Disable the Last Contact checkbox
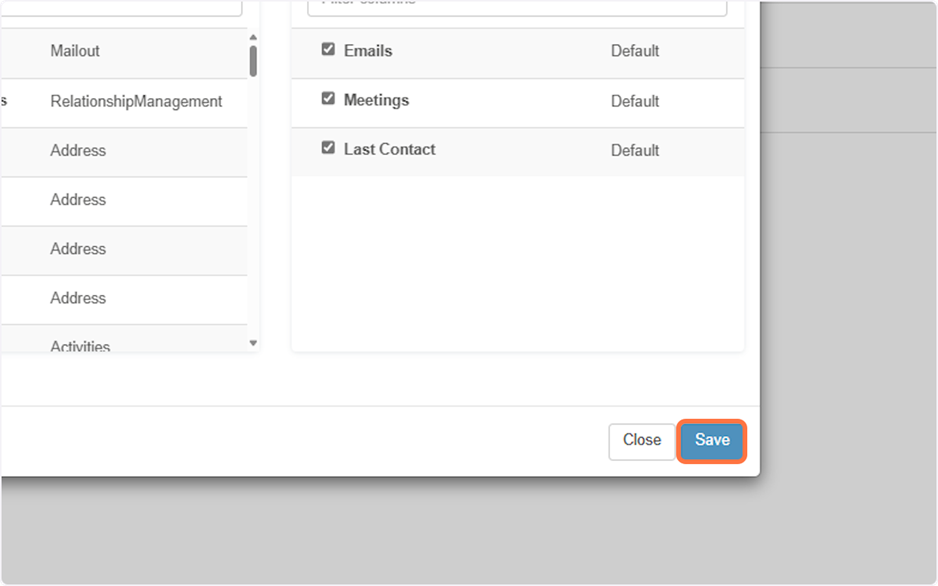Viewport: 938px width, 586px height. 328,148
